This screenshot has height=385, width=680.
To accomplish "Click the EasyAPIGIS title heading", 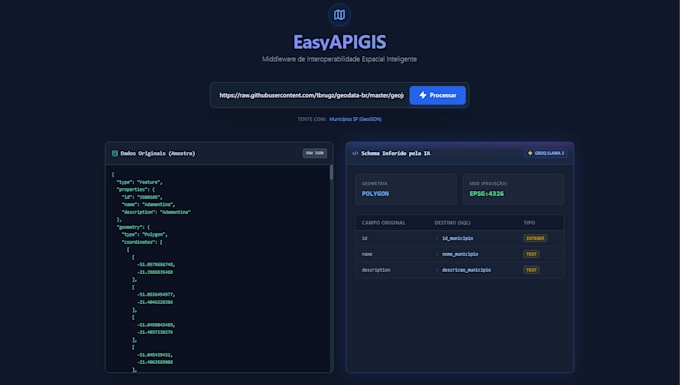I will tap(340, 42).
